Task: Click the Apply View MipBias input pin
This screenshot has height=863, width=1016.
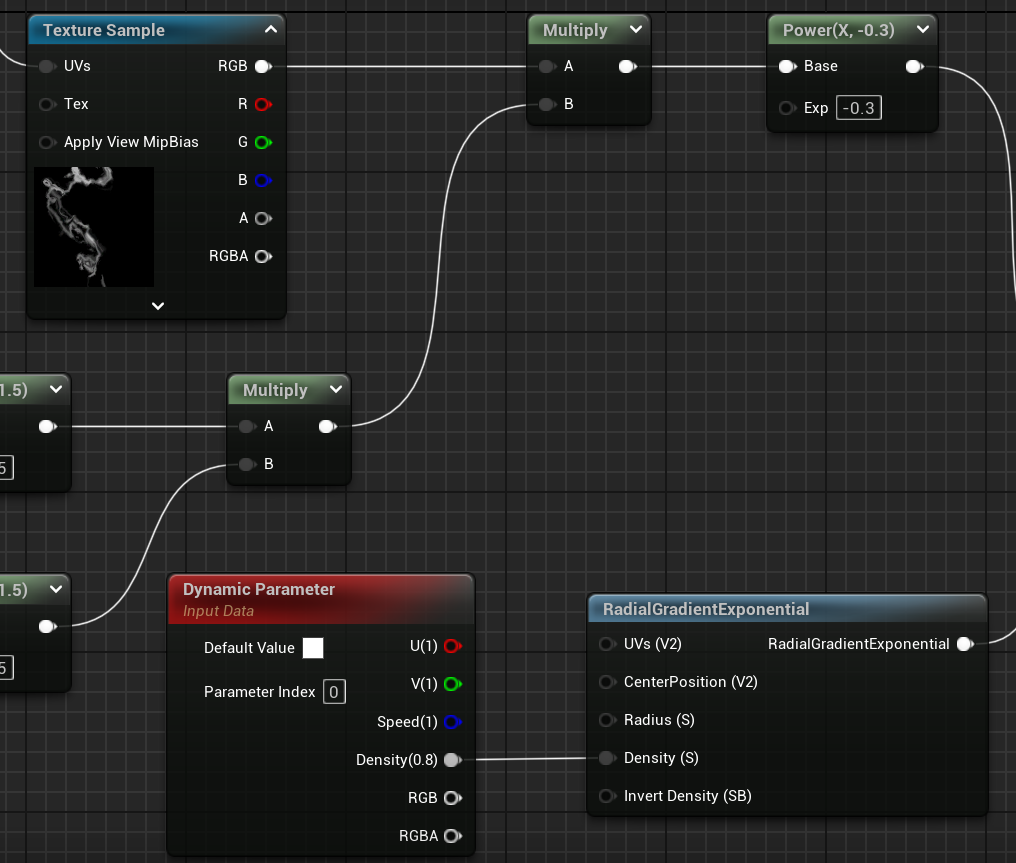Action: pyautogui.click(x=46, y=142)
